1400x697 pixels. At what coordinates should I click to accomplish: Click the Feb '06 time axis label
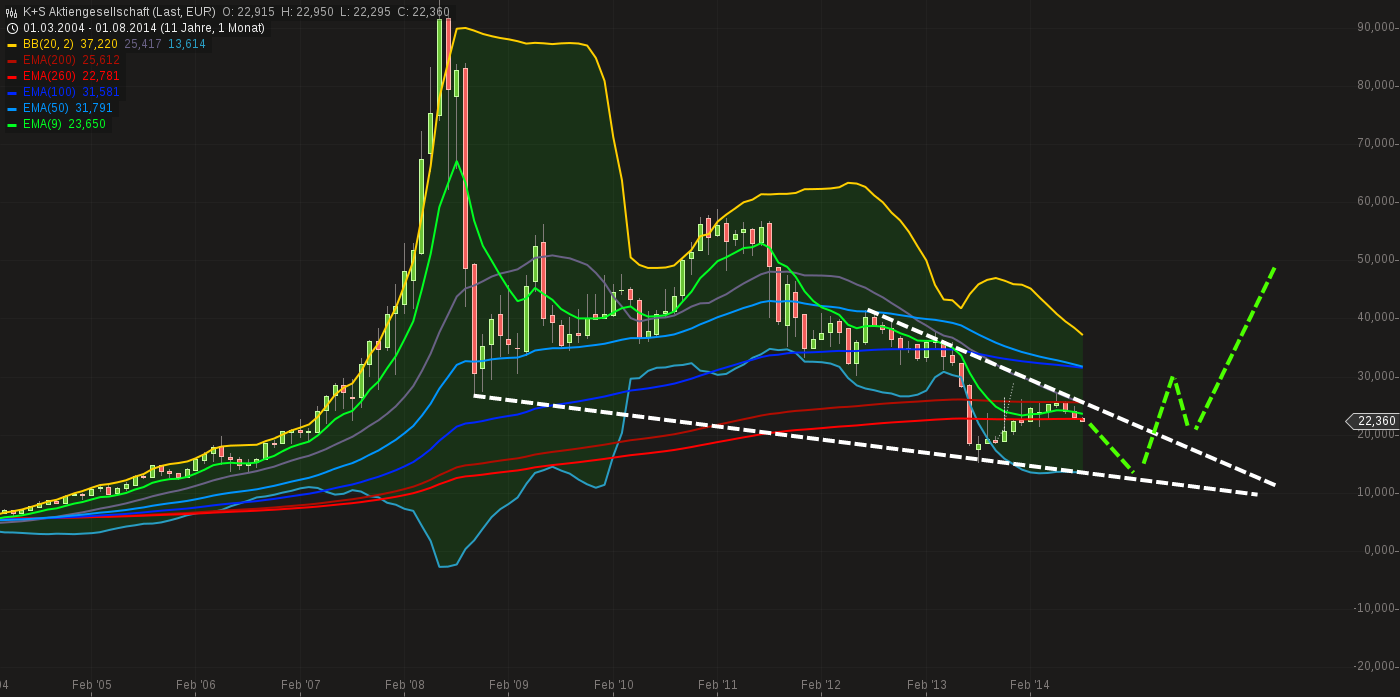[x=196, y=685]
